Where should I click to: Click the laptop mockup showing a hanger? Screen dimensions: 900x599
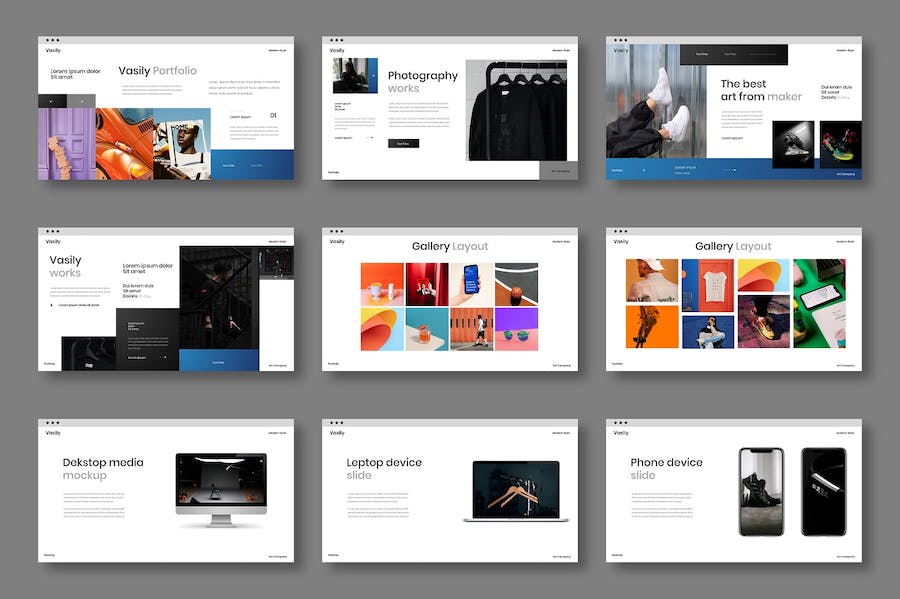click(516, 489)
